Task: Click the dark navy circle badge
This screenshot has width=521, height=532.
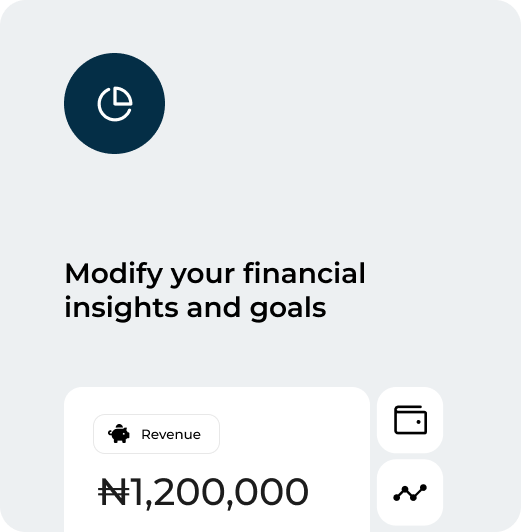Action: click(115, 103)
